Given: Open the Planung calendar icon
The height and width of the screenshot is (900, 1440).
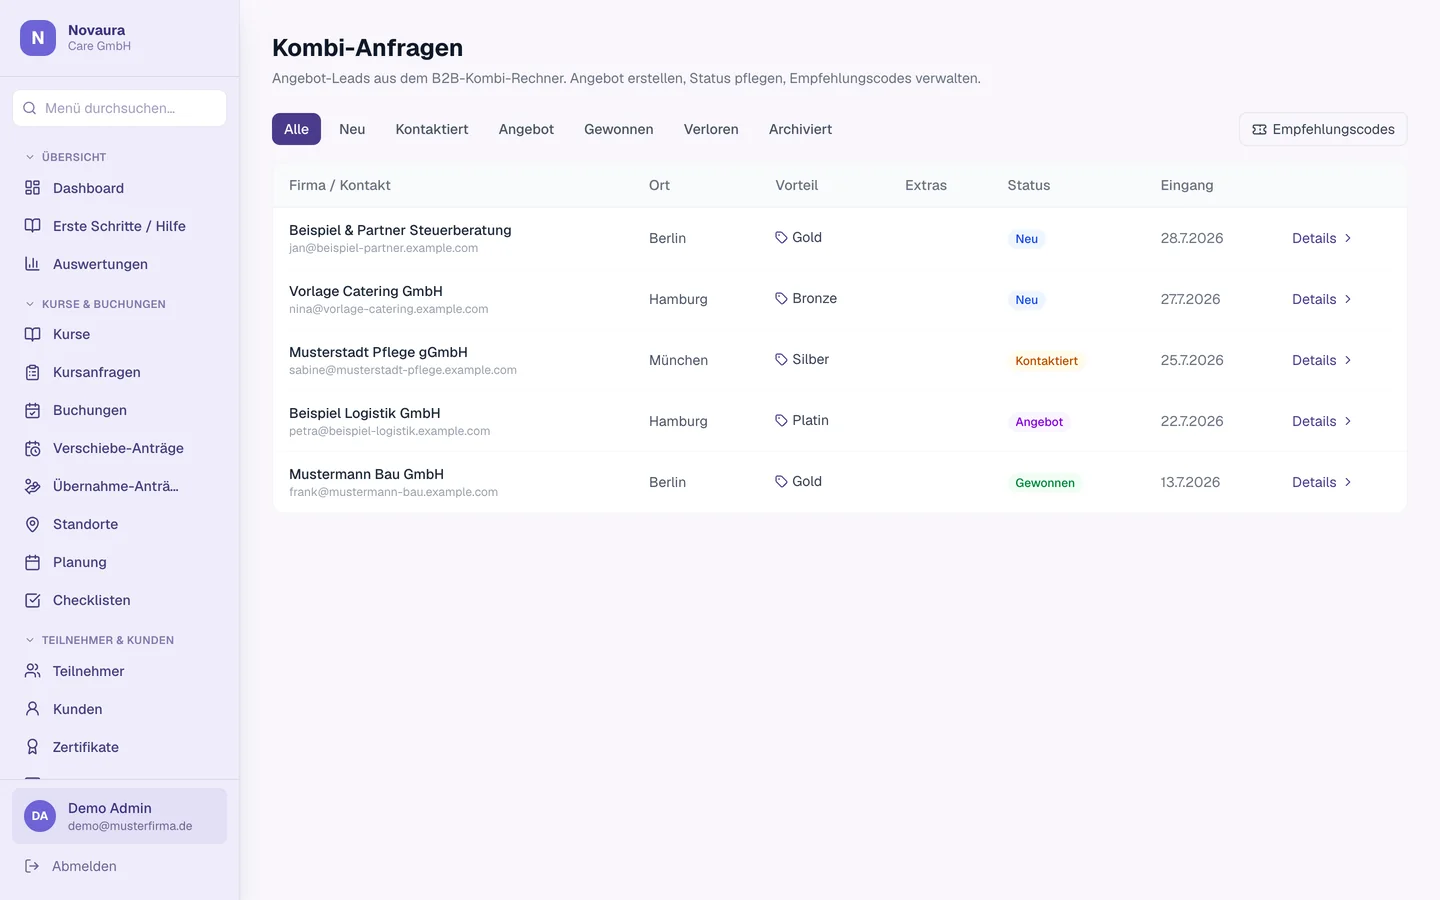Looking at the screenshot, I should pos(32,562).
